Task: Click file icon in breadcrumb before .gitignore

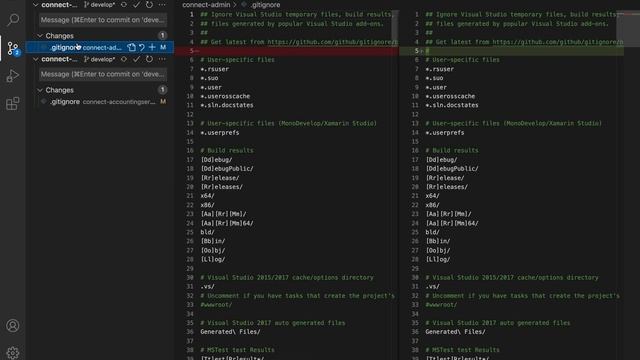Action: tap(244, 4)
